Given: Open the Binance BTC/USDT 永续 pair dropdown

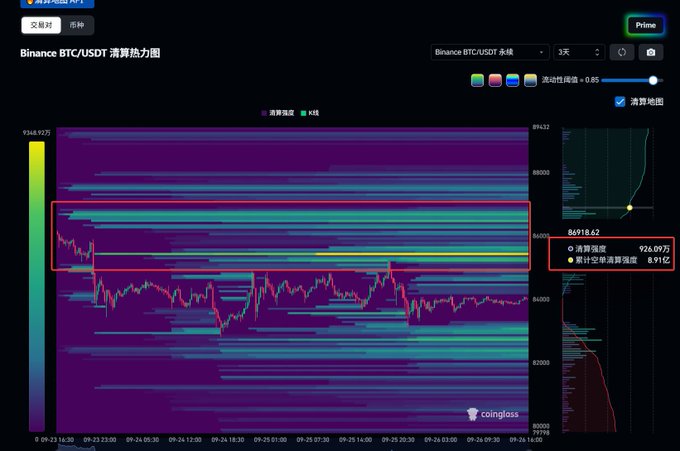Looking at the screenshot, I should 490,52.
